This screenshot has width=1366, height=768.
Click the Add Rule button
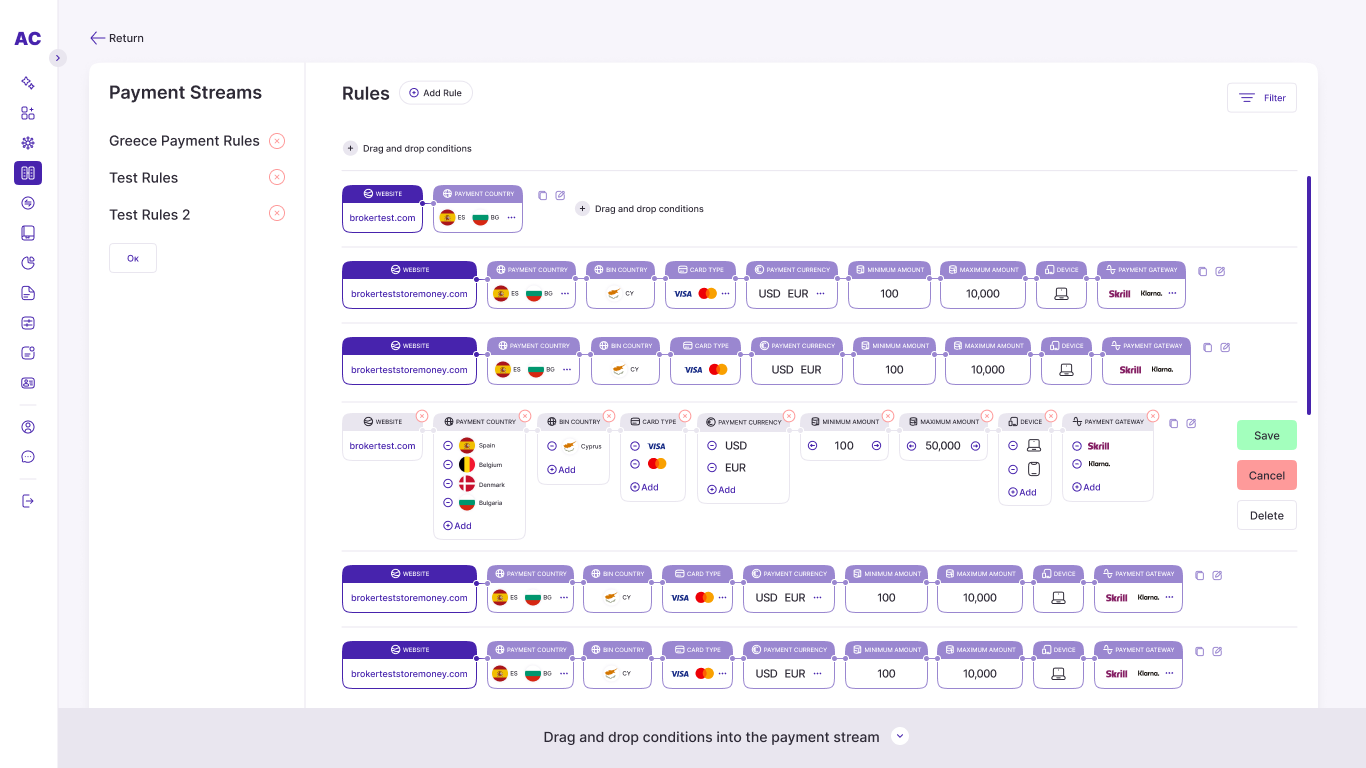click(436, 93)
